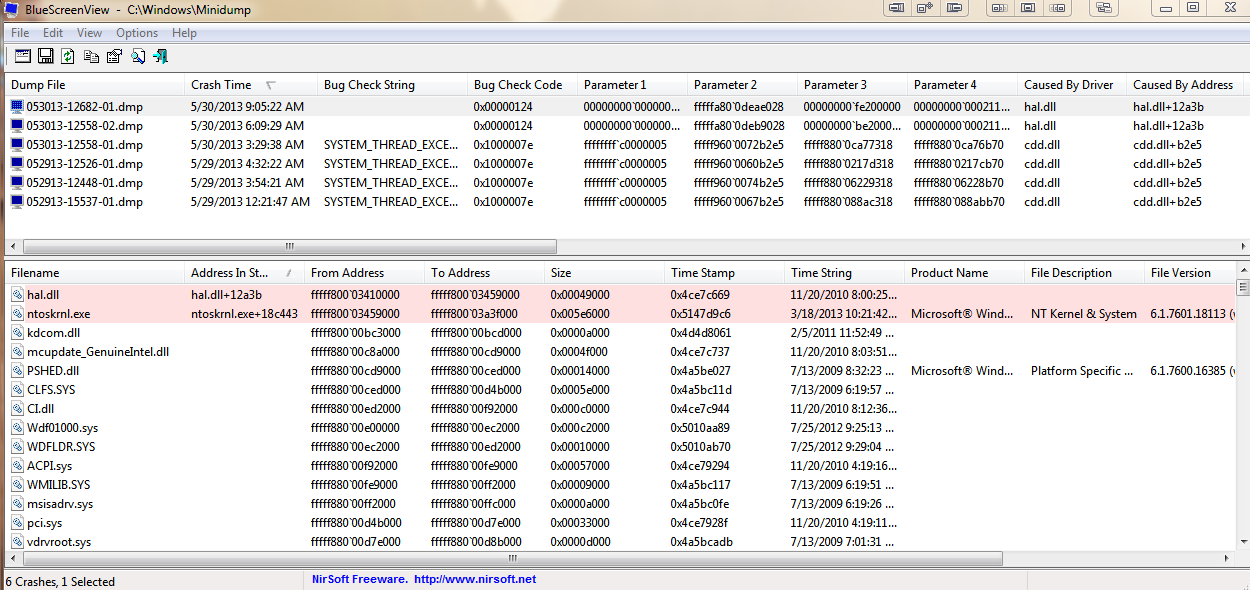Open the Options menu

137,33
